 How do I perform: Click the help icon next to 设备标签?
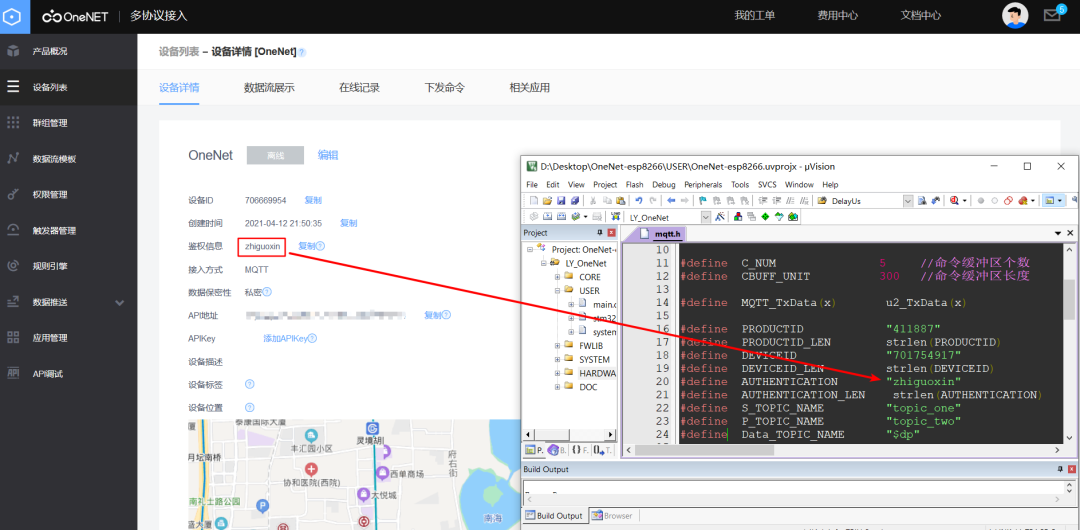point(249,384)
